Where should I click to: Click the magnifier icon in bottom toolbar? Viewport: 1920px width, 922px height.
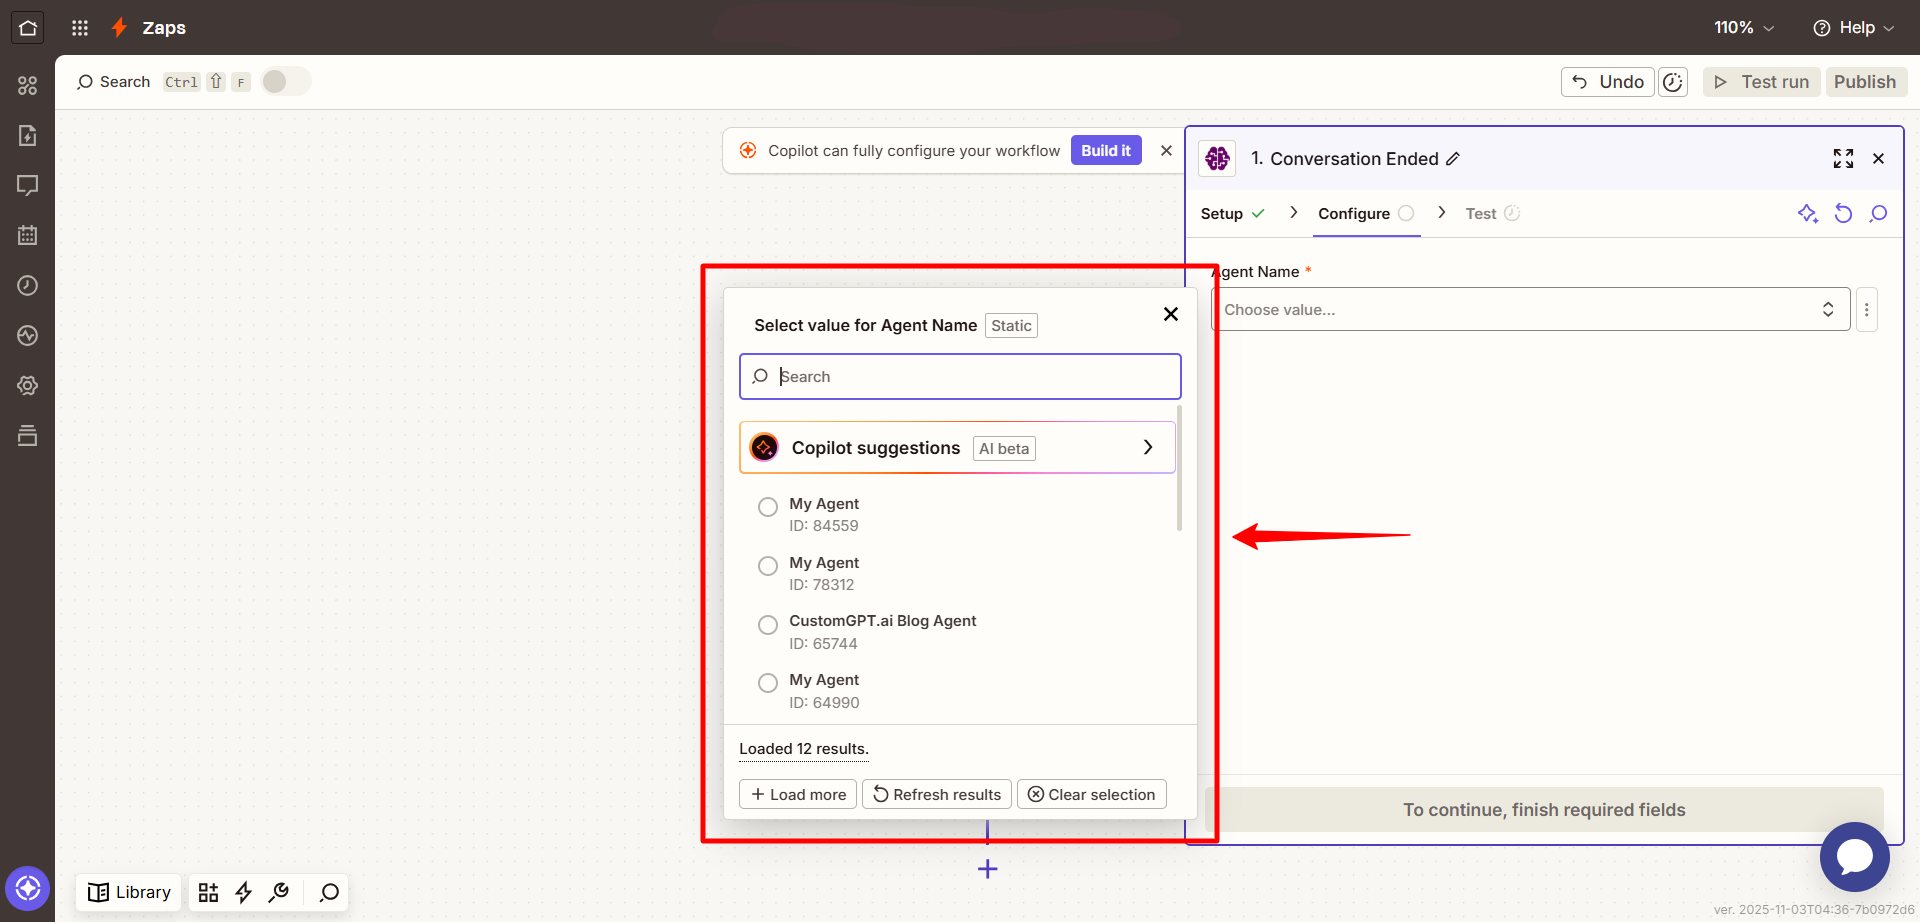(329, 892)
